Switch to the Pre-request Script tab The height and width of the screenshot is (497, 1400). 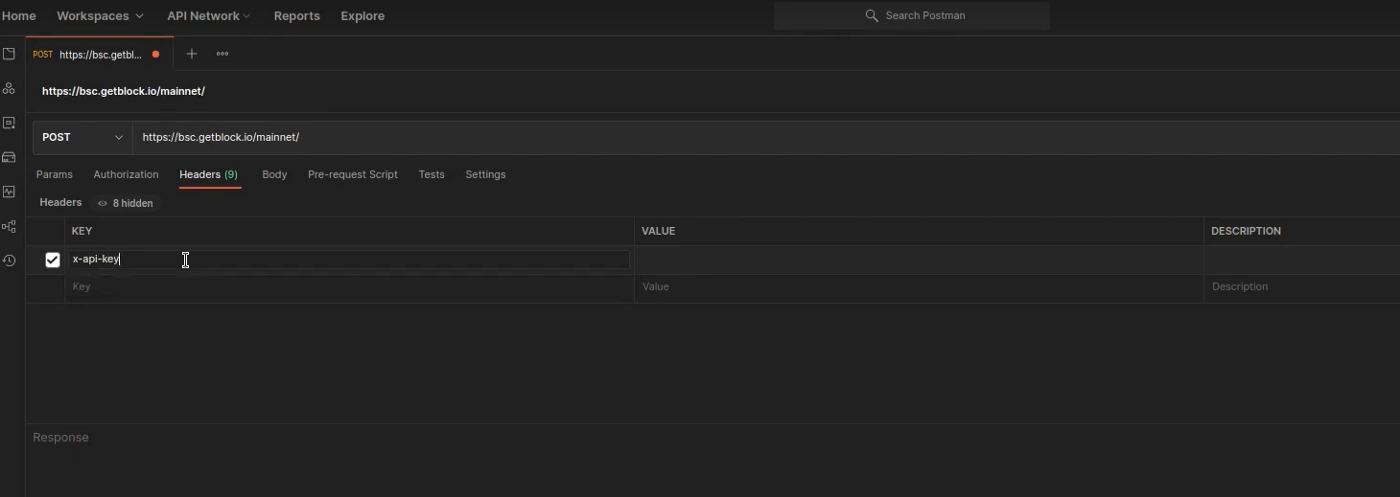pyautogui.click(x=353, y=174)
